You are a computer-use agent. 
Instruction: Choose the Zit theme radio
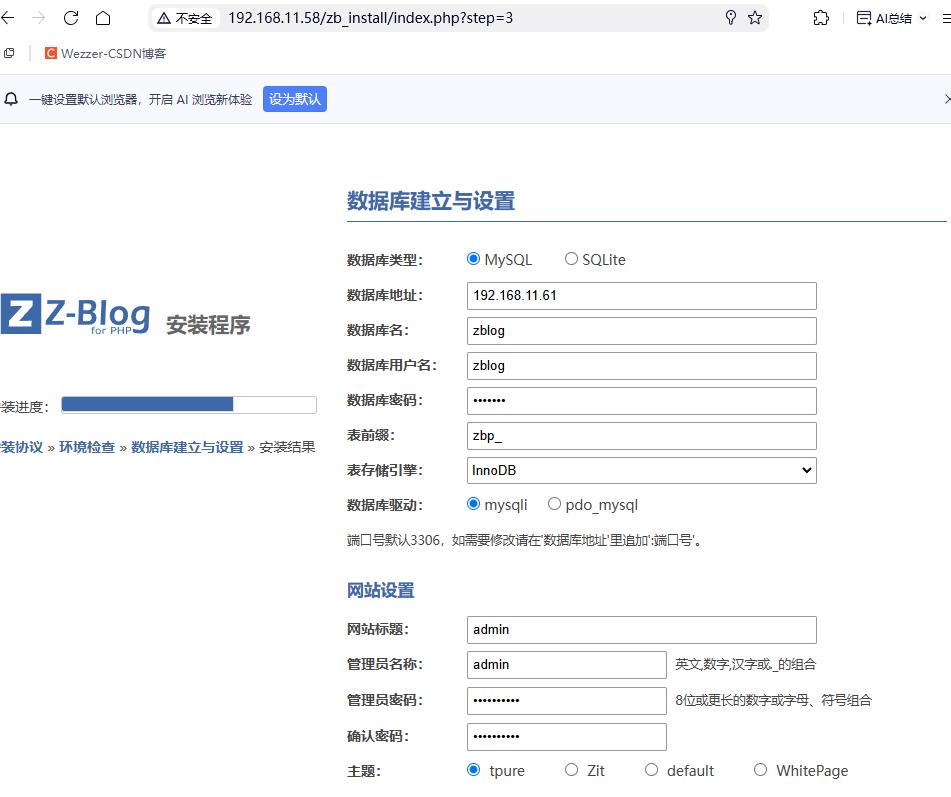coord(571,770)
